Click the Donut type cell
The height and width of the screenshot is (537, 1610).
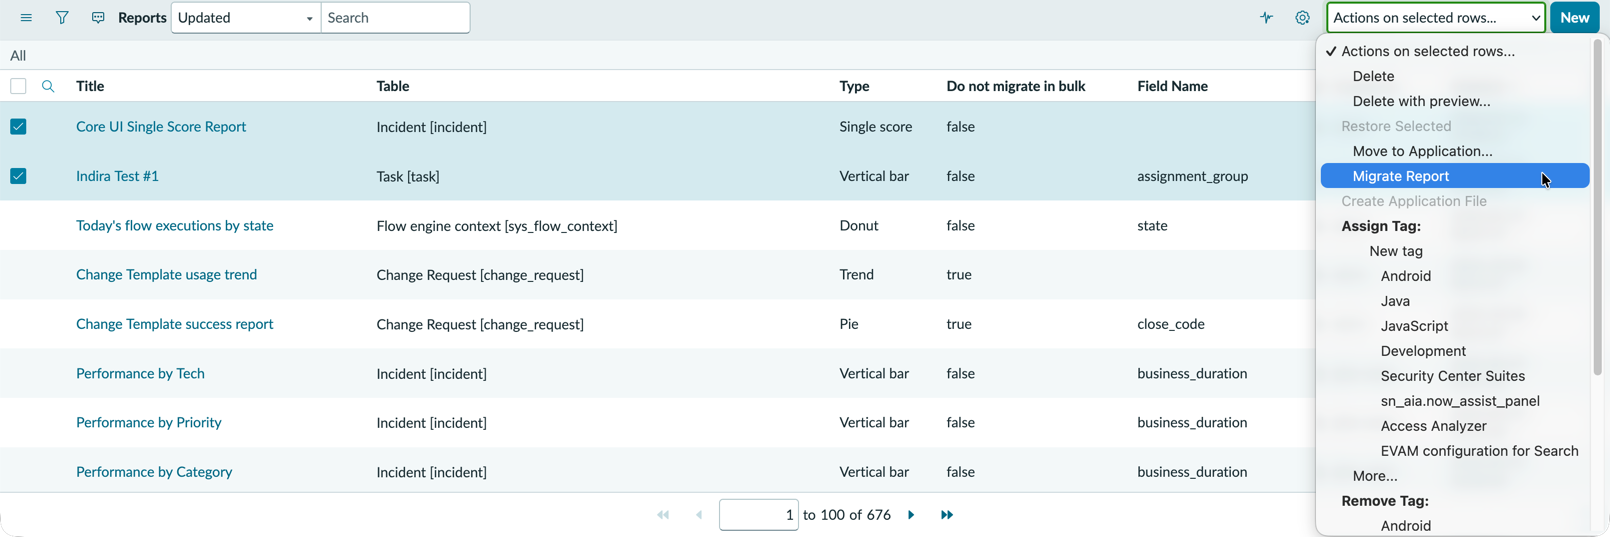coord(858,226)
